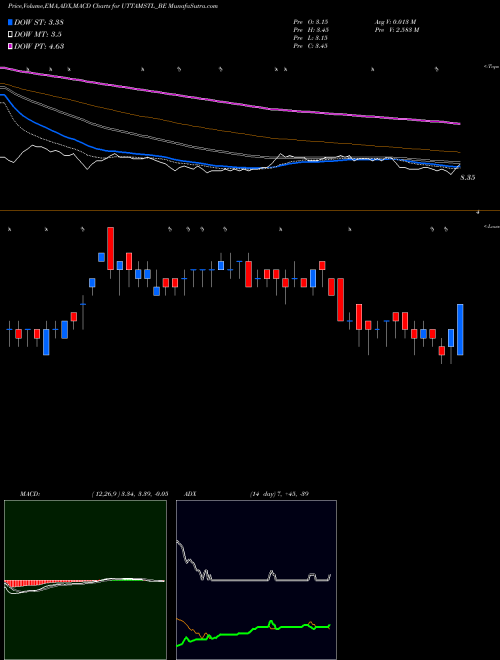Click the 'Pre V: 2.583 M' volume text

click(x=396, y=30)
